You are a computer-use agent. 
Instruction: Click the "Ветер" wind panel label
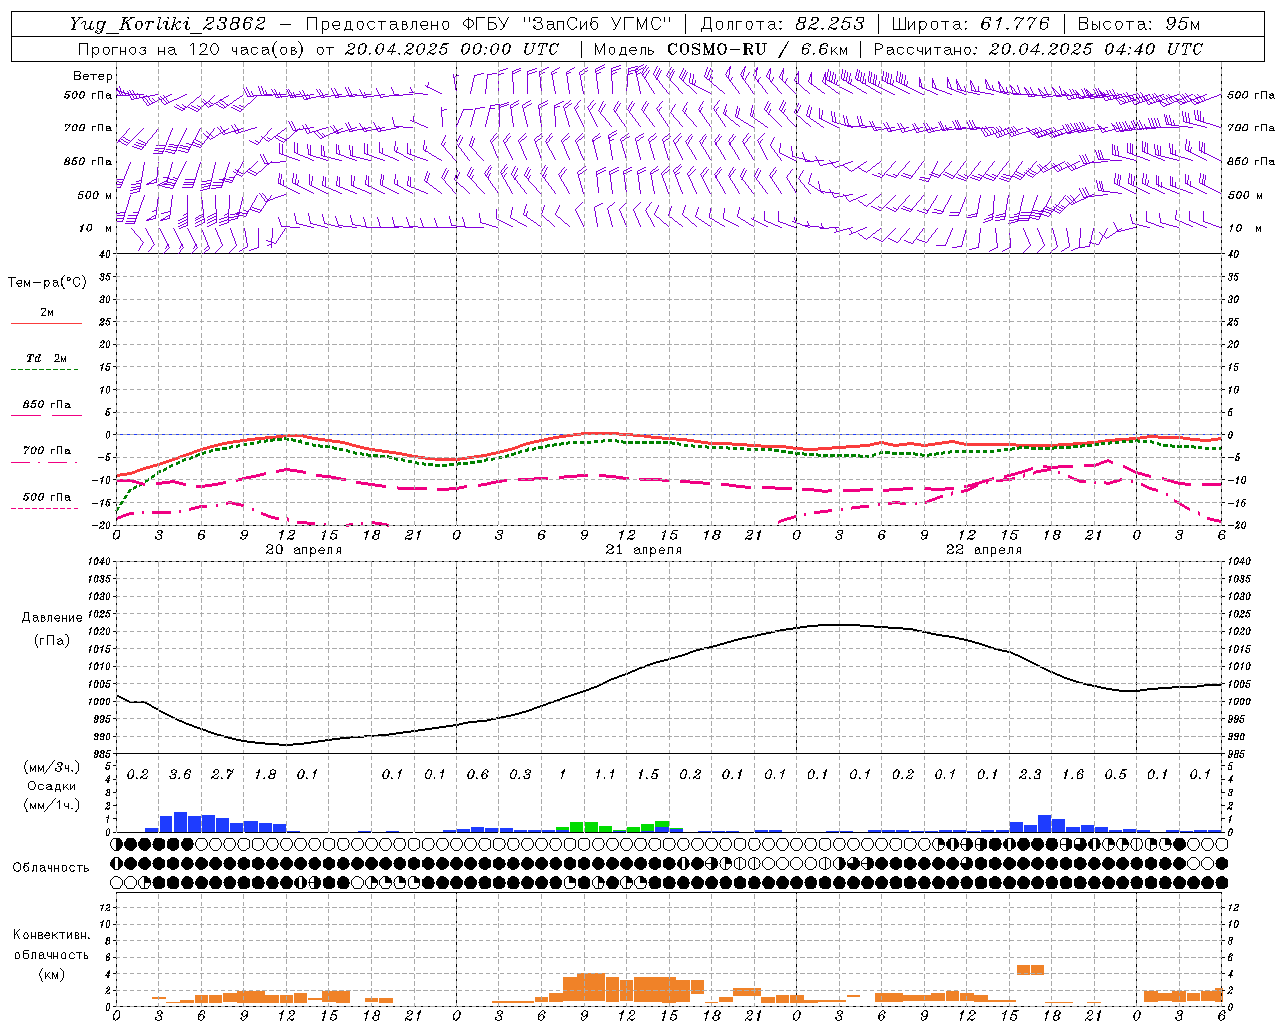(x=92, y=76)
